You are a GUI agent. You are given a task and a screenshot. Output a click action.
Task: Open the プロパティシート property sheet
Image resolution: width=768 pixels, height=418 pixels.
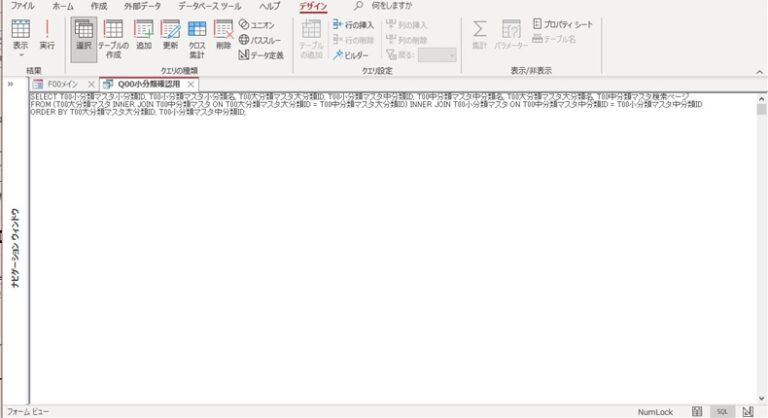(x=567, y=23)
